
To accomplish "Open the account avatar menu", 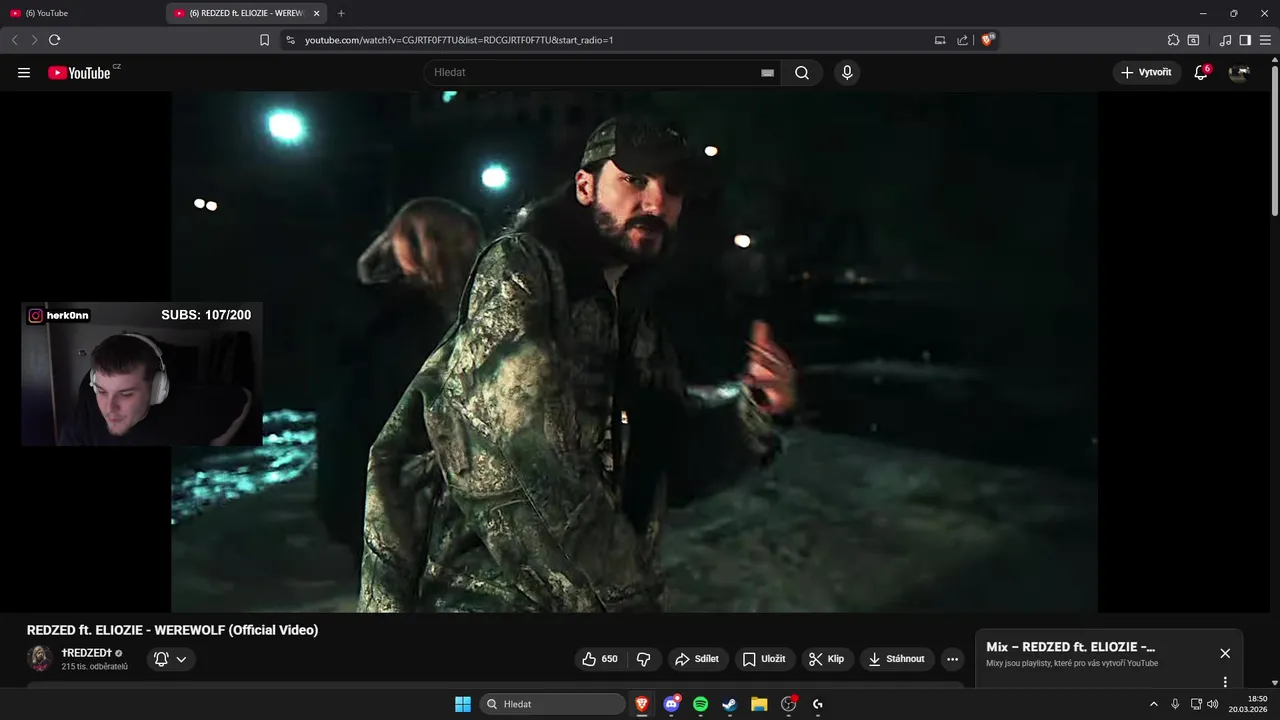I will coord(1239,73).
